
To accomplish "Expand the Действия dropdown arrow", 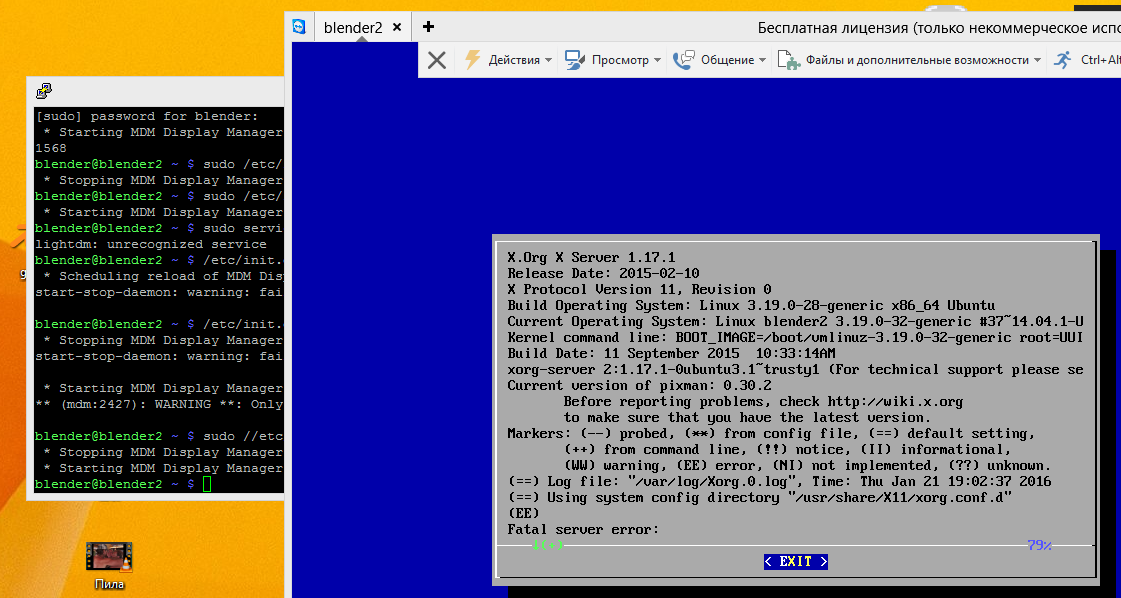I will [x=548, y=60].
